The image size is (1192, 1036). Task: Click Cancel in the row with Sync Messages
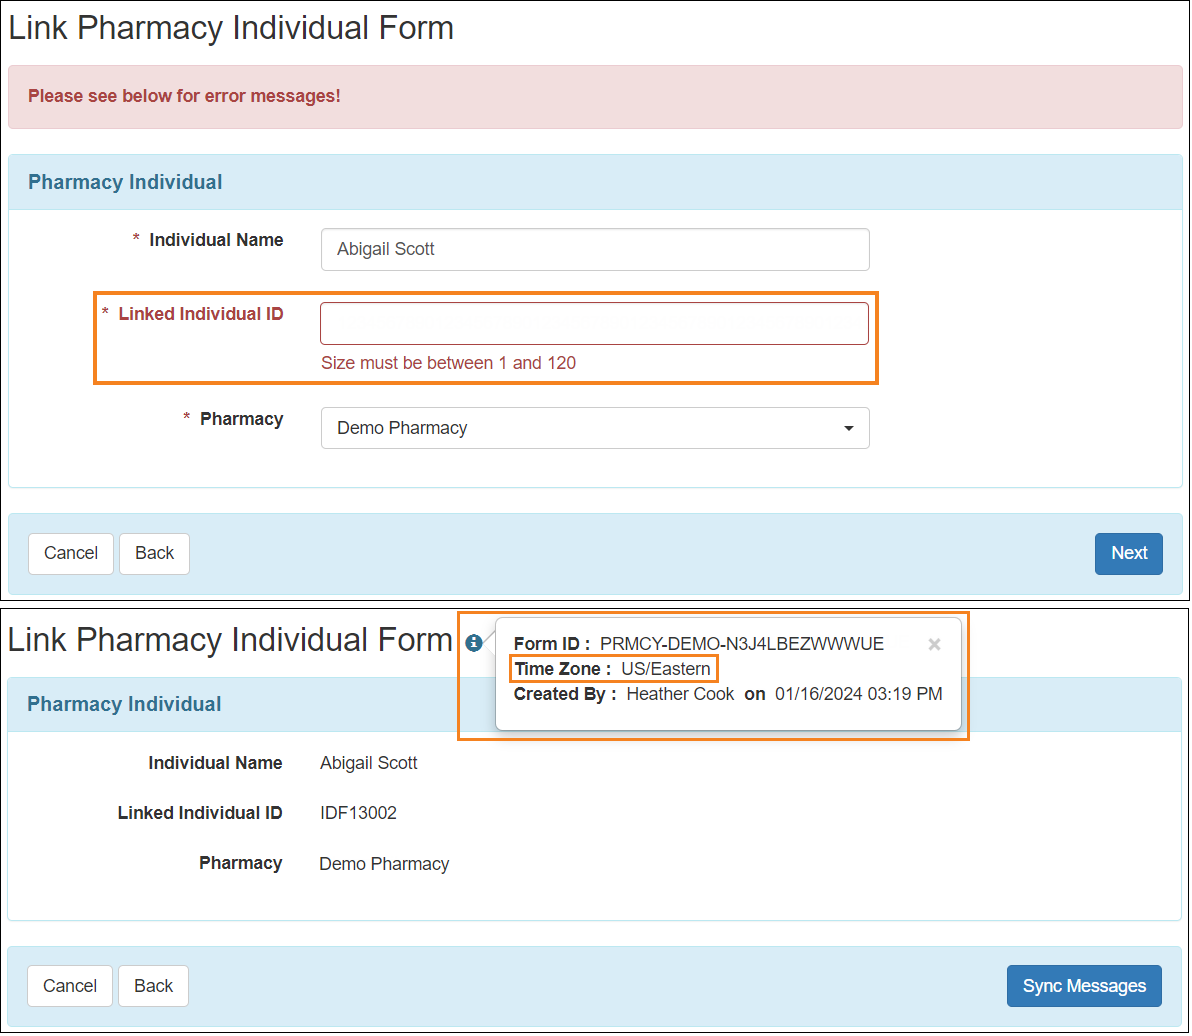70,986
